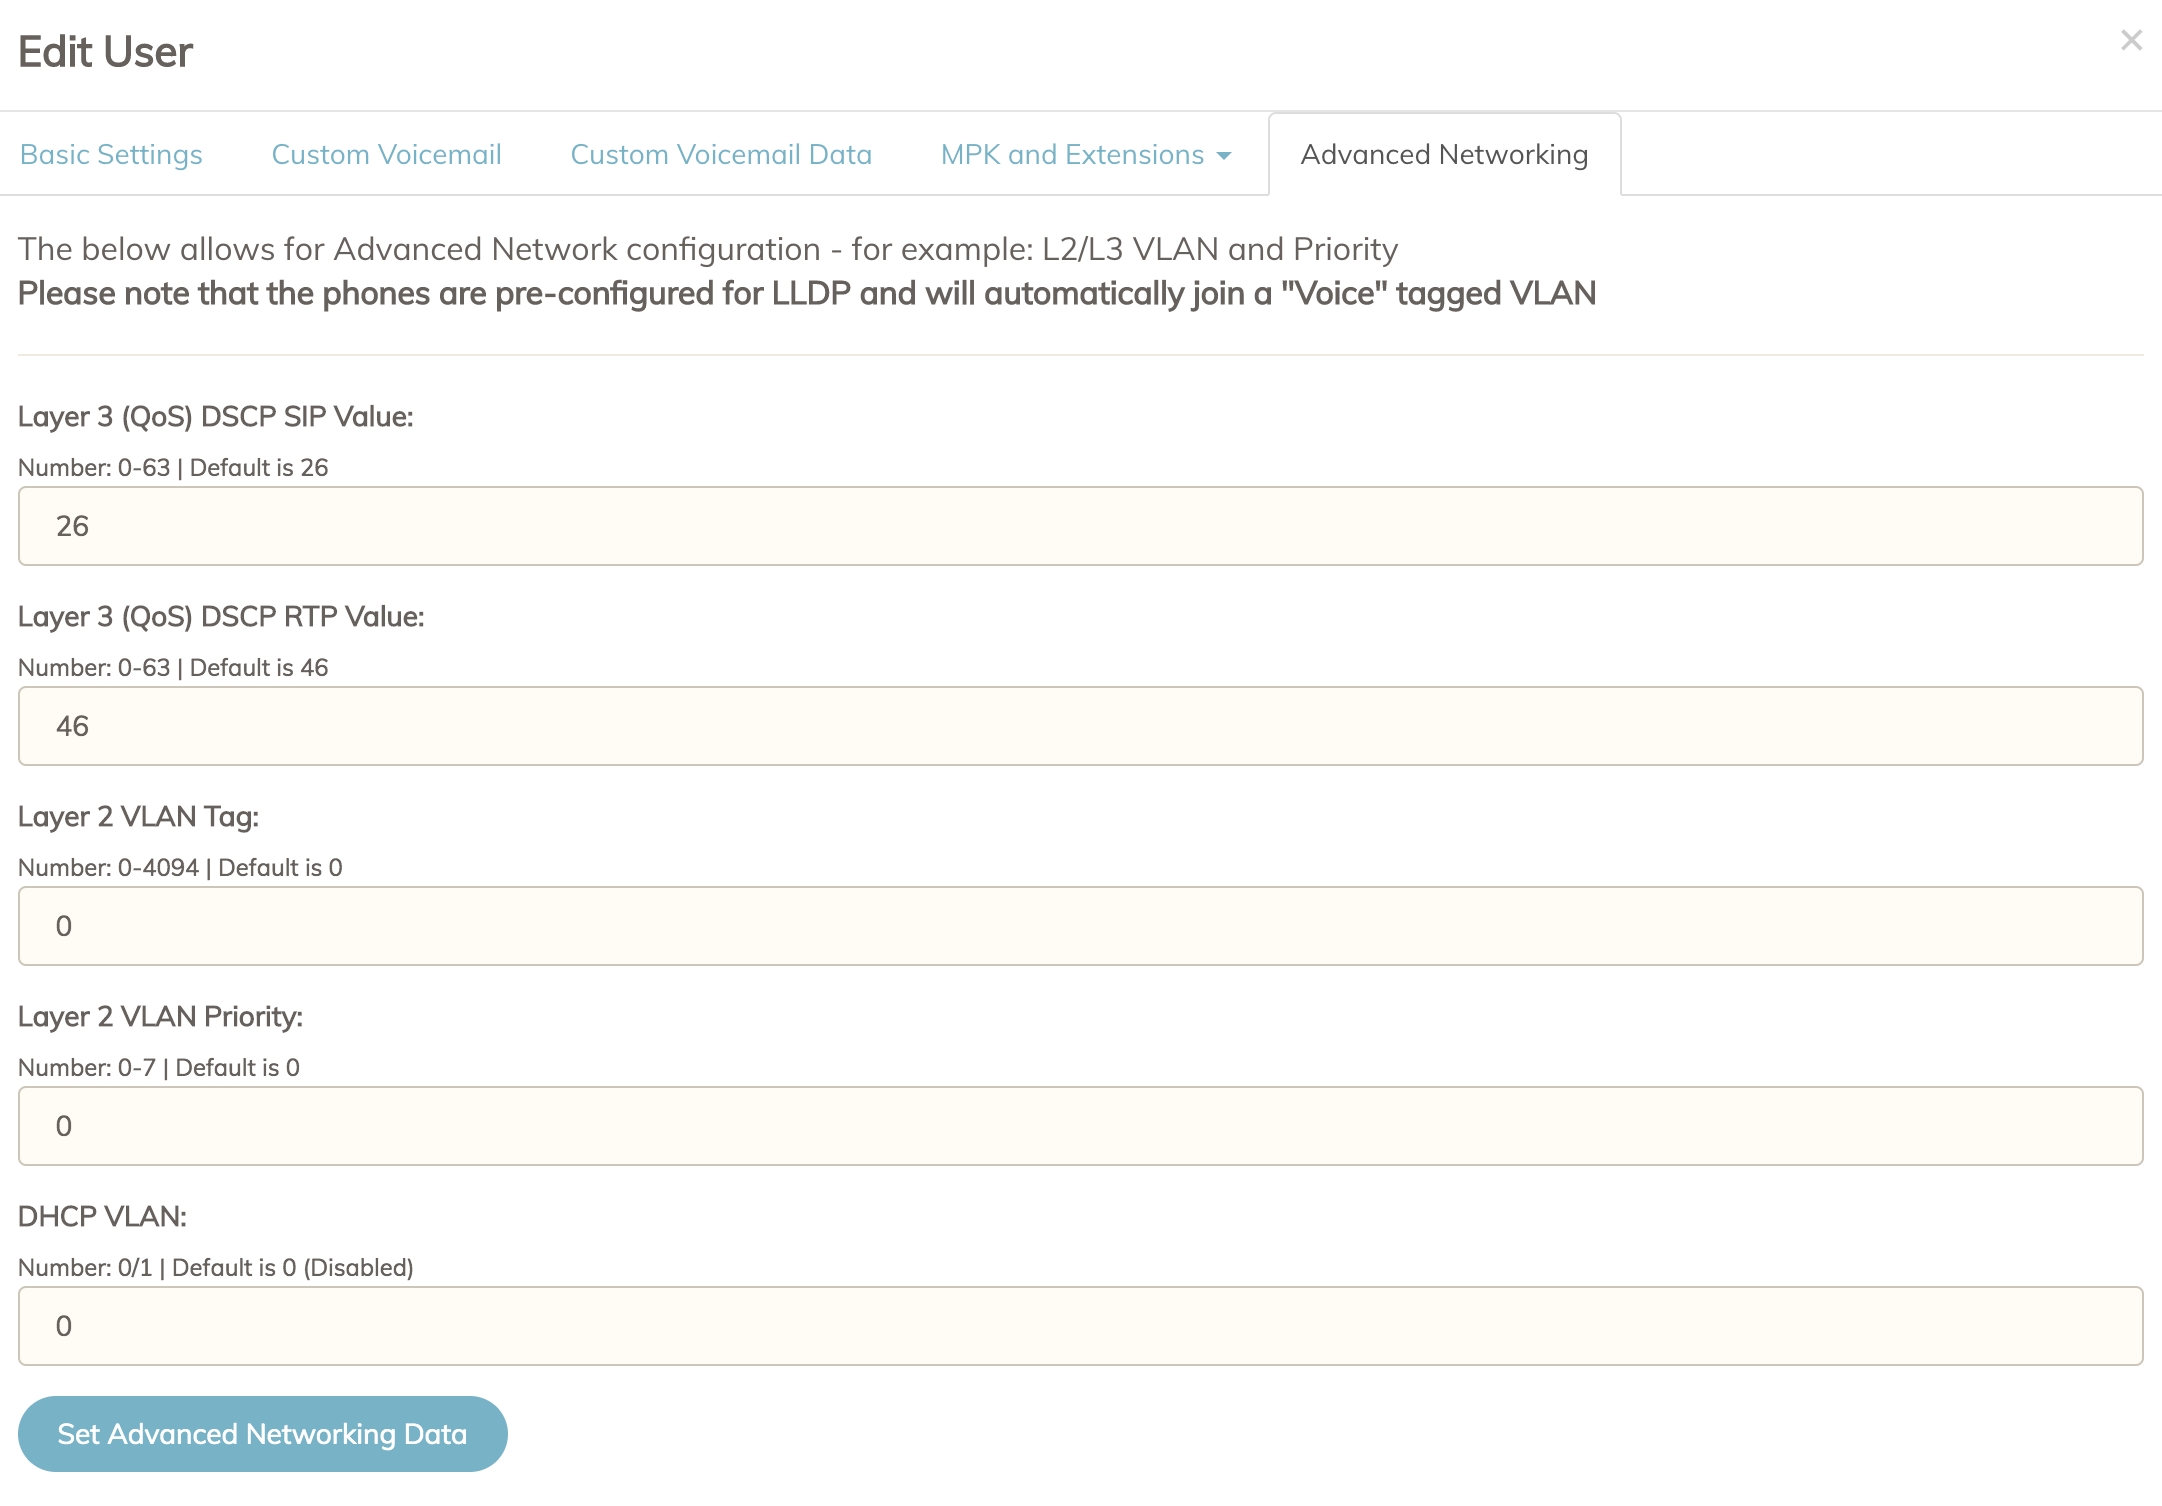2162x1506 pixels.
Task: Select the Advanced Networking tab
Action: [1444, 155]
